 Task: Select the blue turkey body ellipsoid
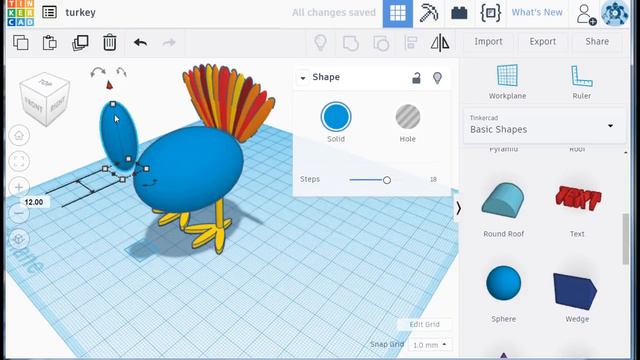click(x=190, y=169)
